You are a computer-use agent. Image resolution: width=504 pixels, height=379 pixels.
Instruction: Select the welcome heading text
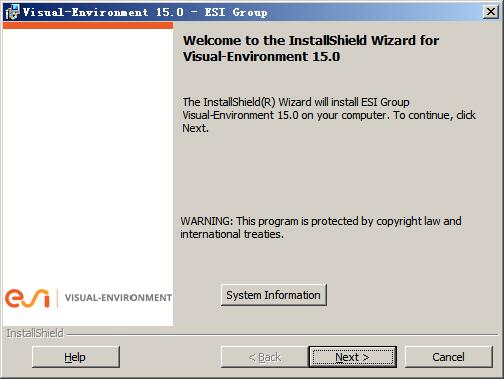coord(311,48)
